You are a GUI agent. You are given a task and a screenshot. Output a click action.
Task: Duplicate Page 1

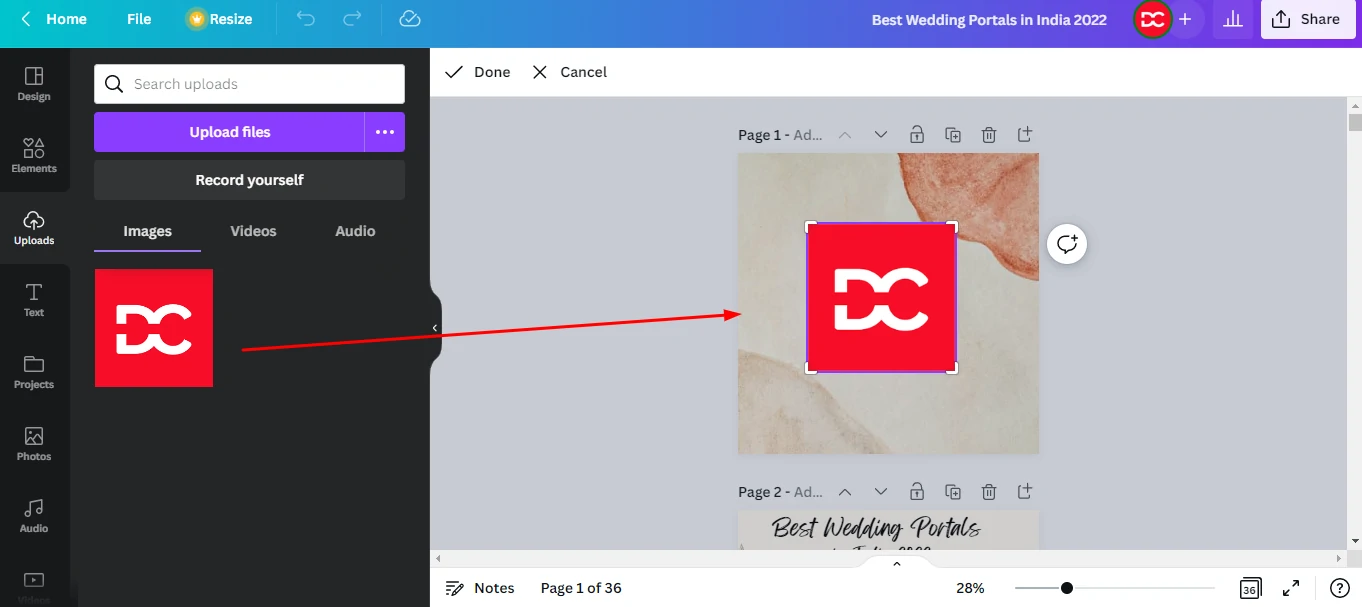(x=953, y=134)
